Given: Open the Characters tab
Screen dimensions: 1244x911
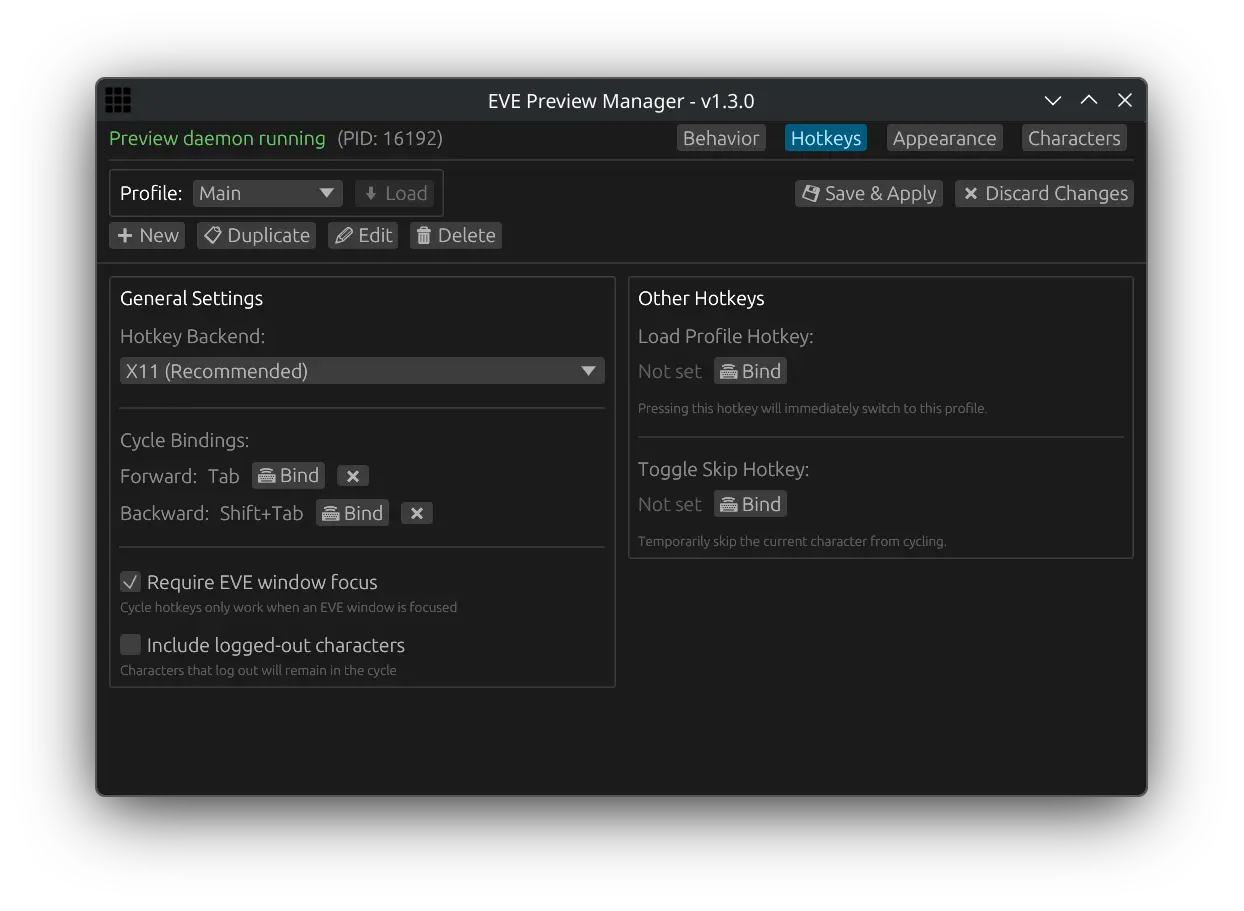Looking at the screenshot, I should (1074, 138).
